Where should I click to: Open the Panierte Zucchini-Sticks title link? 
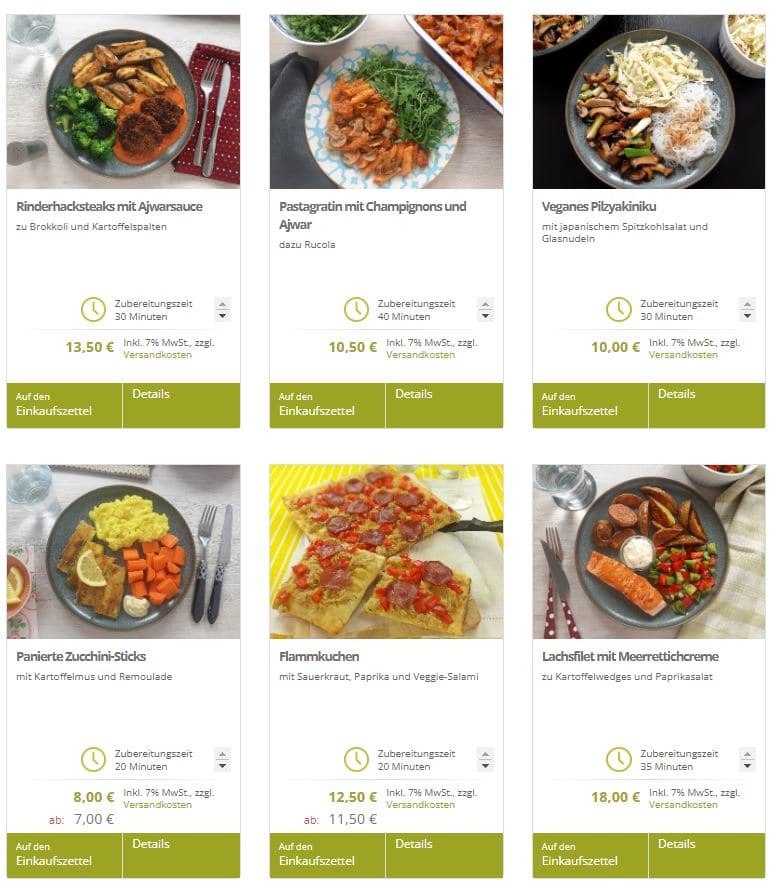click(81, 656)
